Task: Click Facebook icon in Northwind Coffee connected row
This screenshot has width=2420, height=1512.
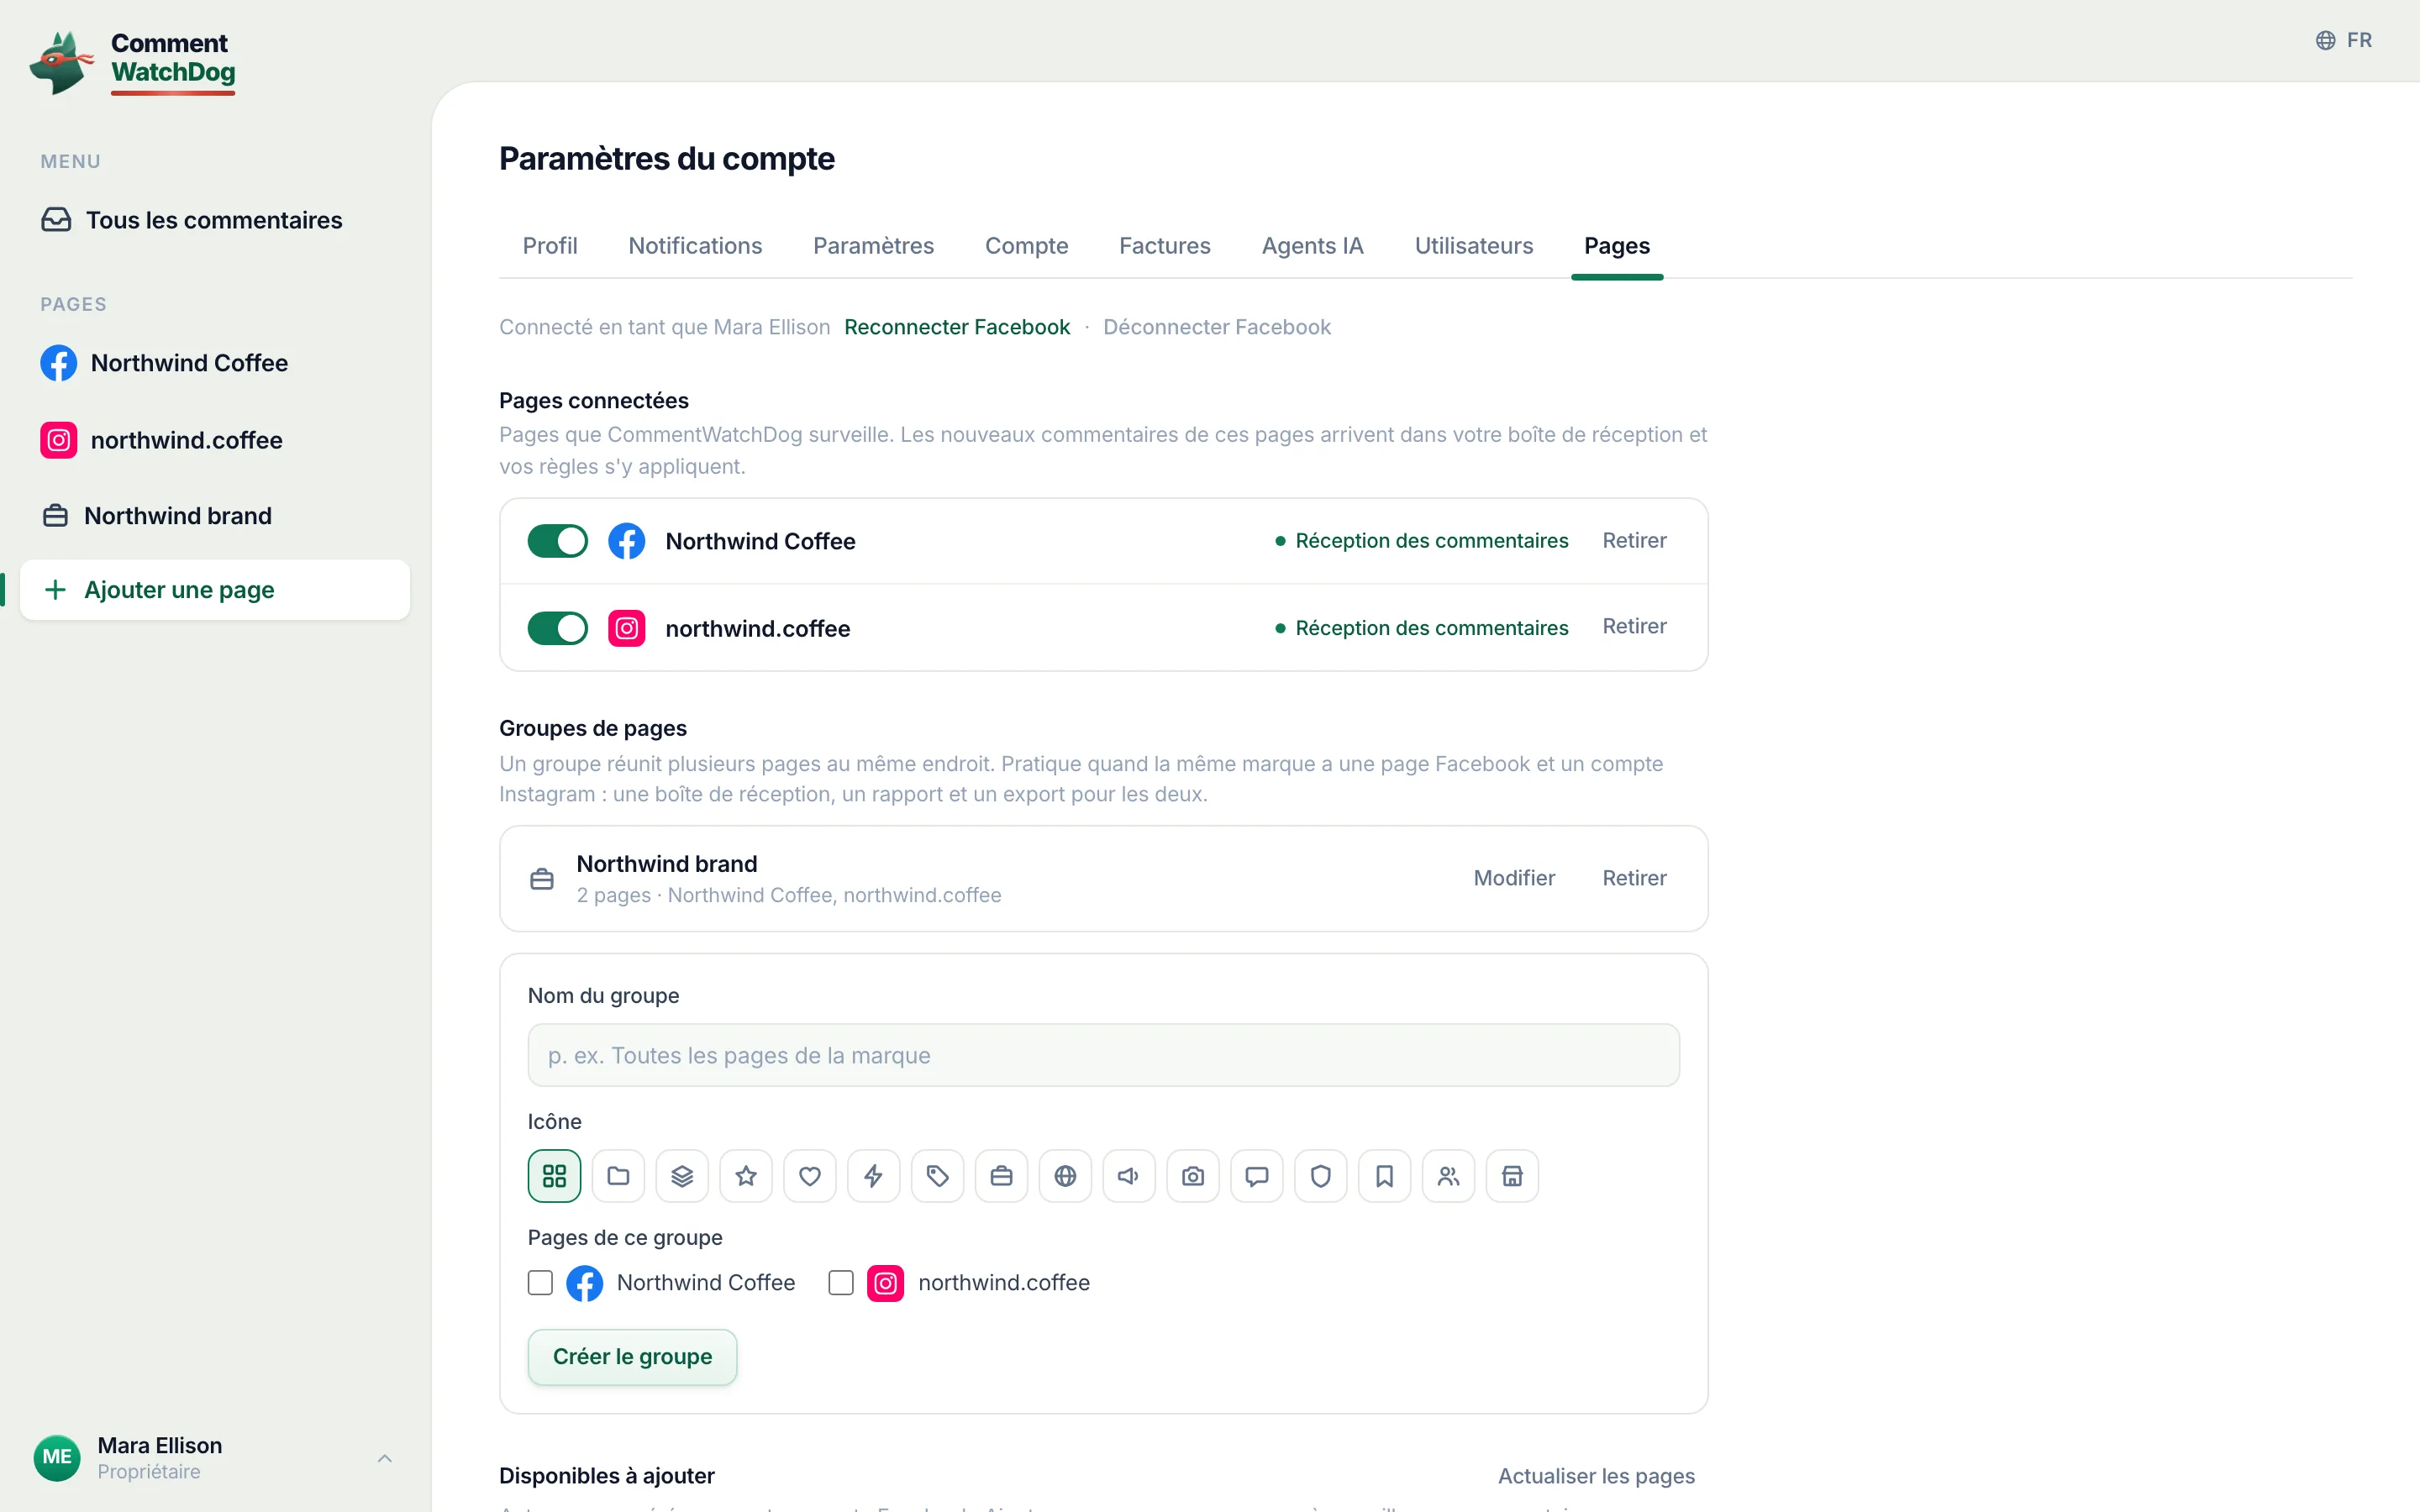Action: tap(627, 541)
